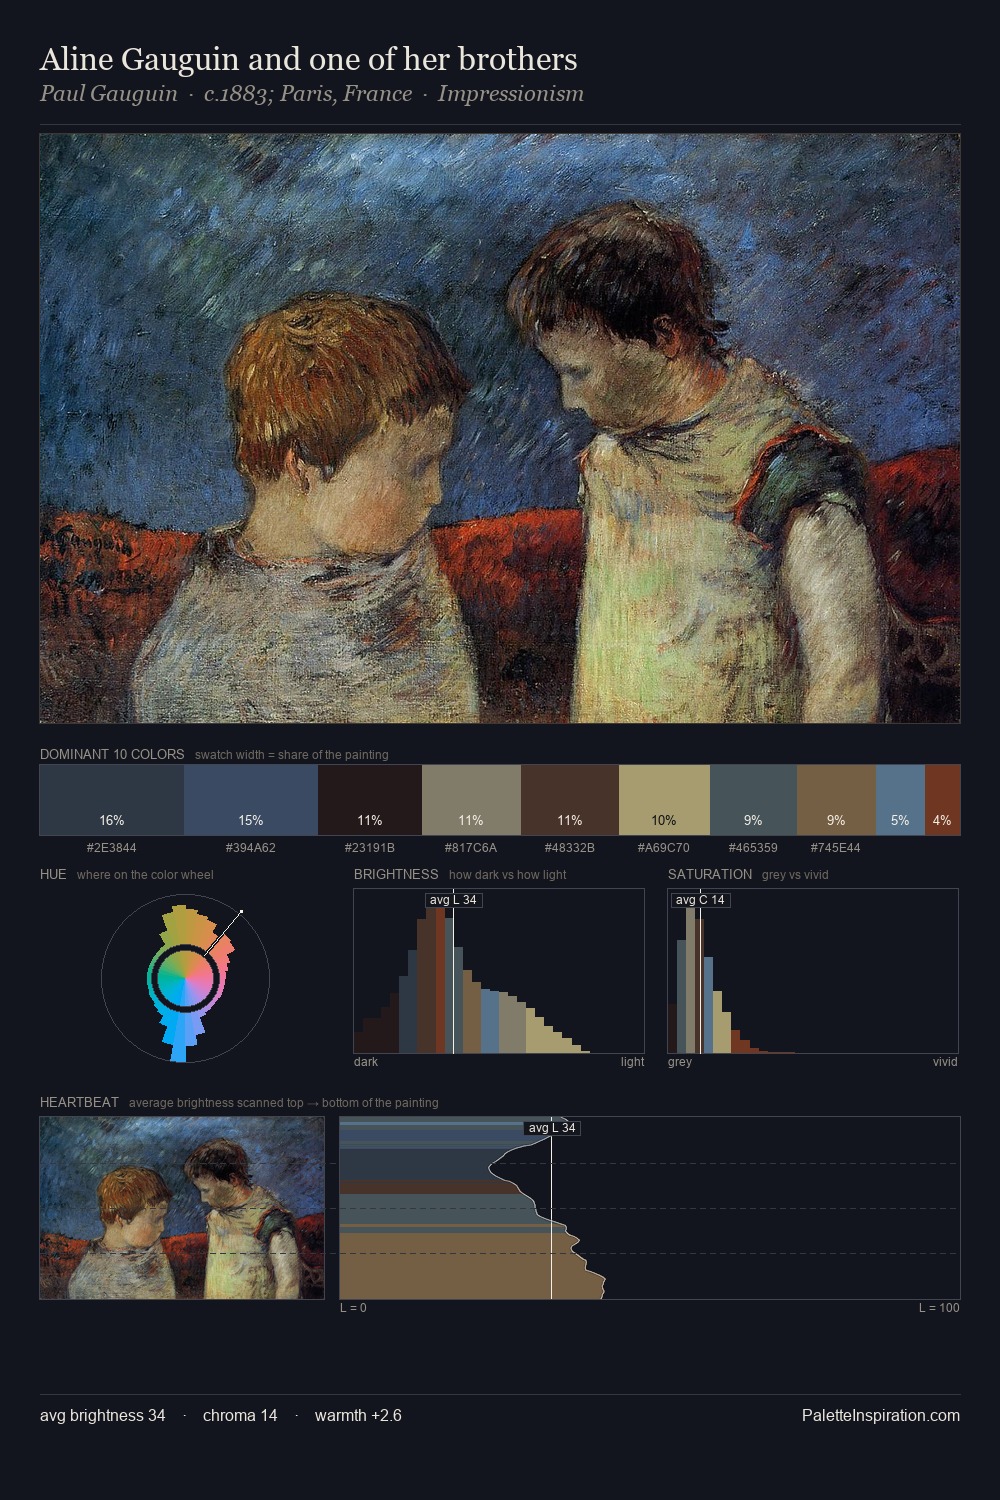
Task: Click the Impressionism style label
Action: click(x=511, y=94)
